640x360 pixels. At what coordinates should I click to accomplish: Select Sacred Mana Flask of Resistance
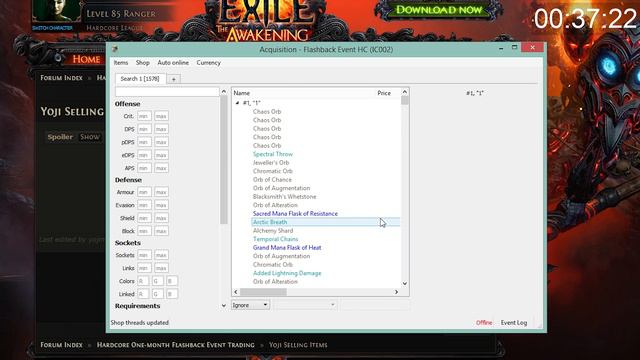click(295, 213)
